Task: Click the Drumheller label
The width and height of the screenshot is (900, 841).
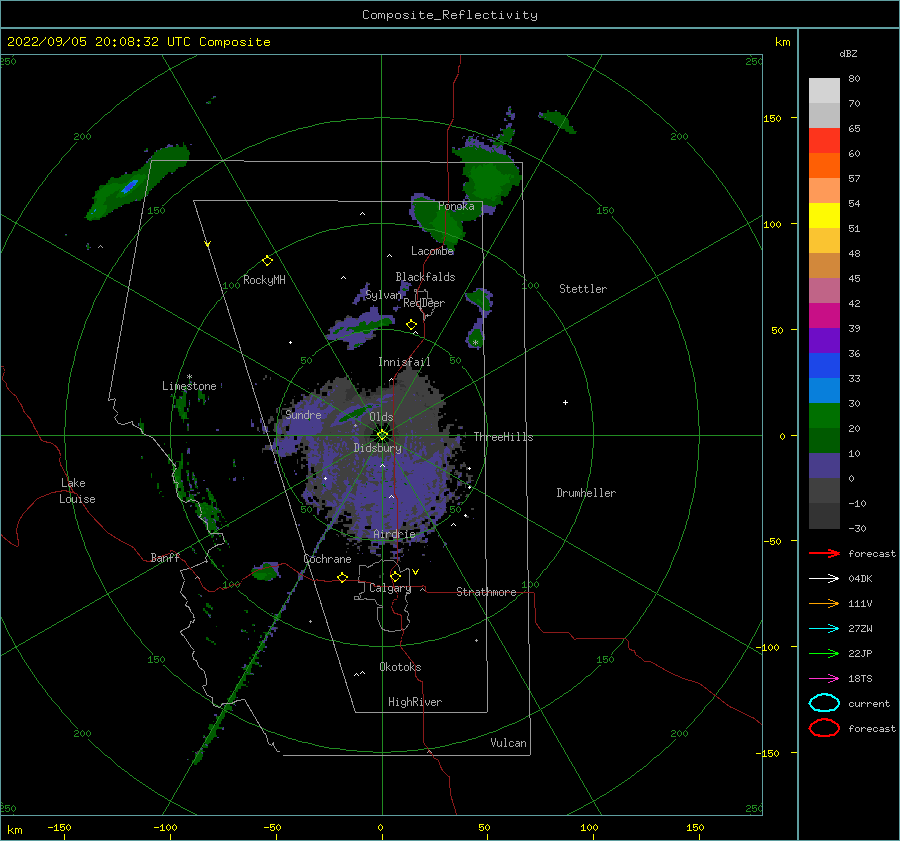Action: 586,493
